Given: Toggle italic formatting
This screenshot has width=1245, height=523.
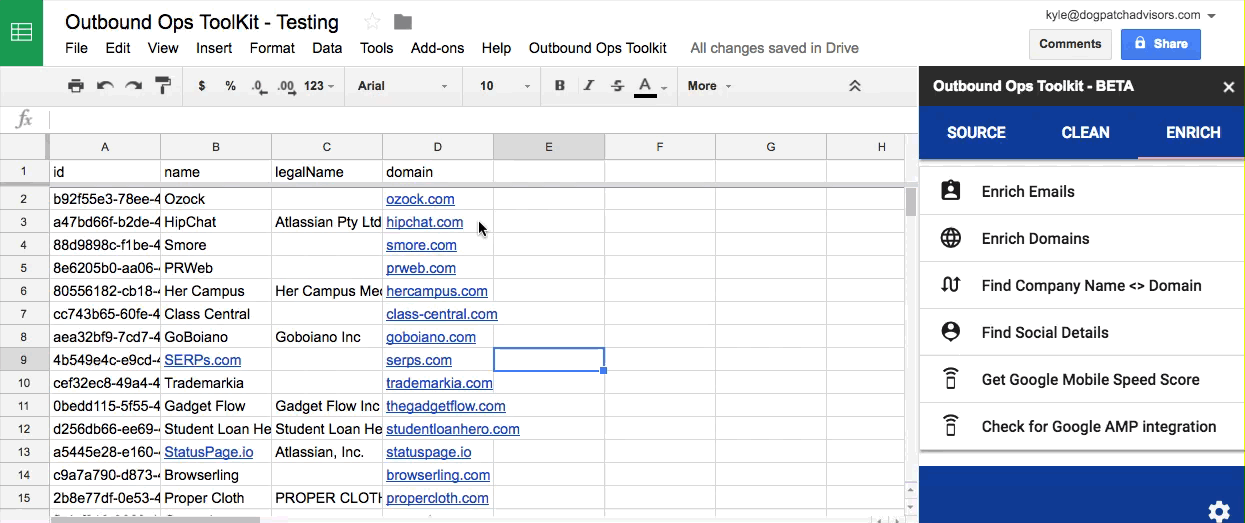Looking at the screenshot, I should tap(589, 86).
